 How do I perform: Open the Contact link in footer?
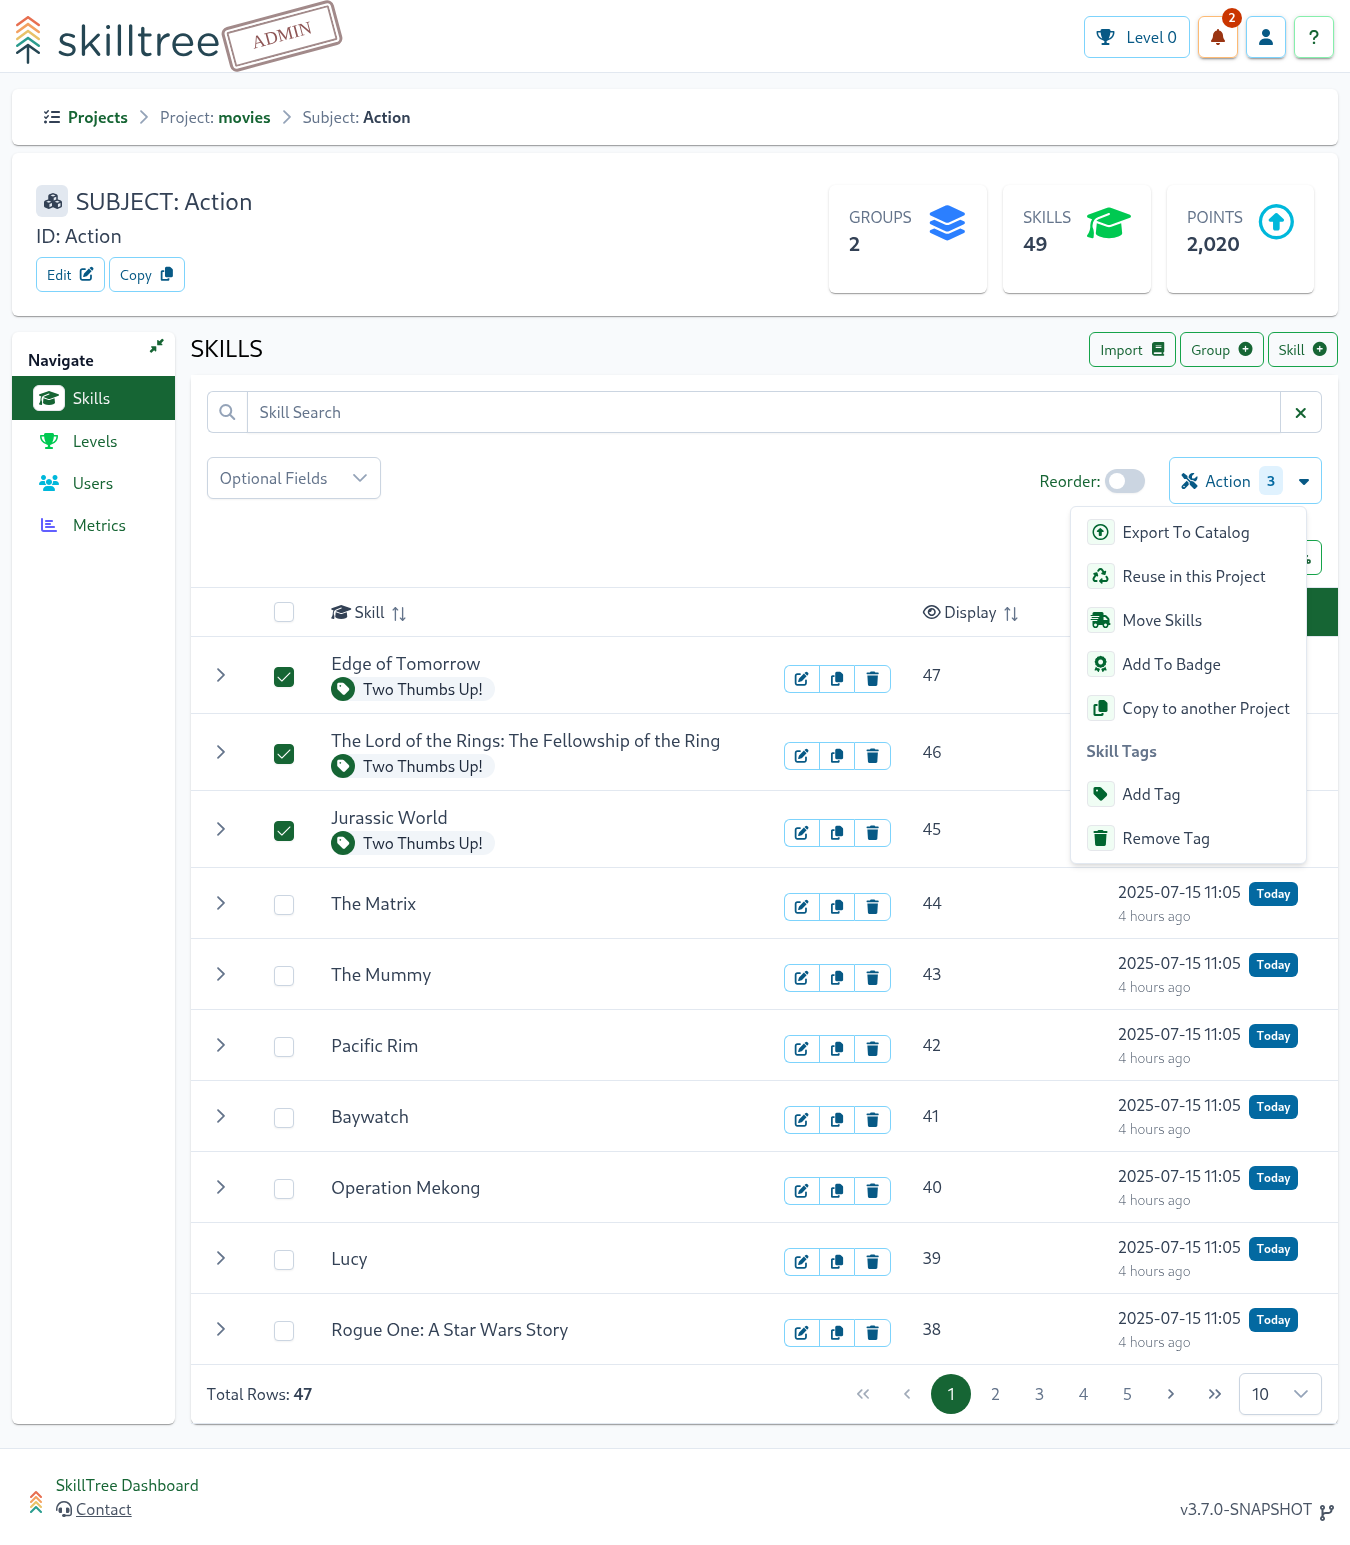click(x=103, y=1509)
